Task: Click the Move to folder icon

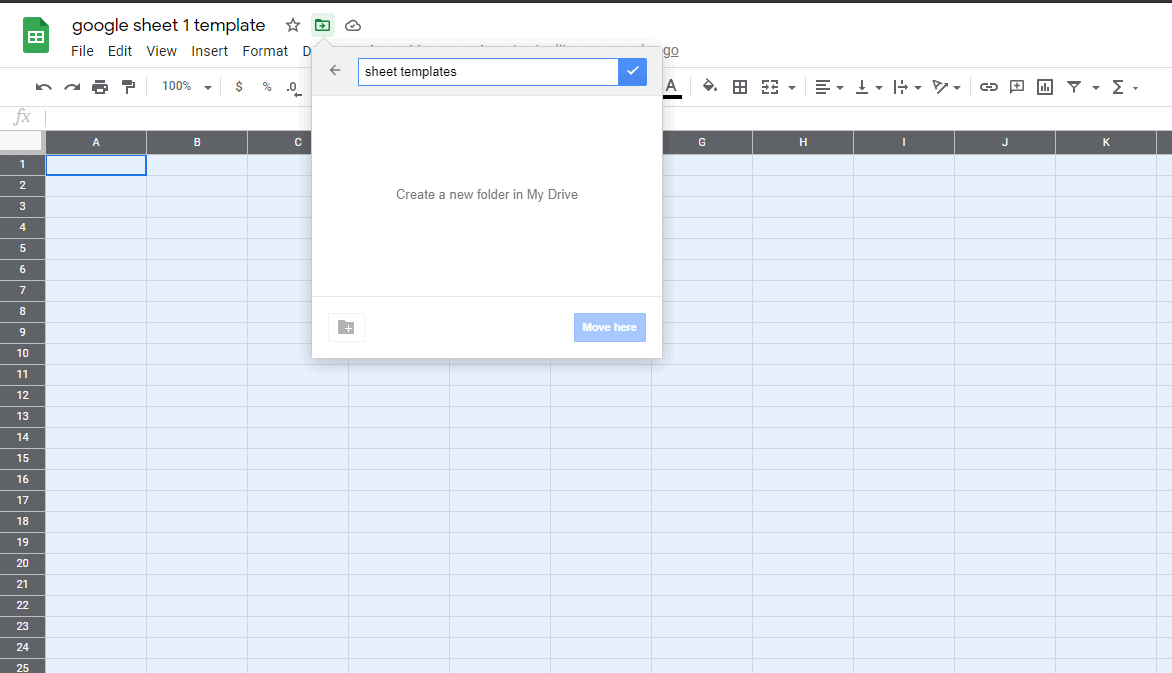Action: pos(322,25)
